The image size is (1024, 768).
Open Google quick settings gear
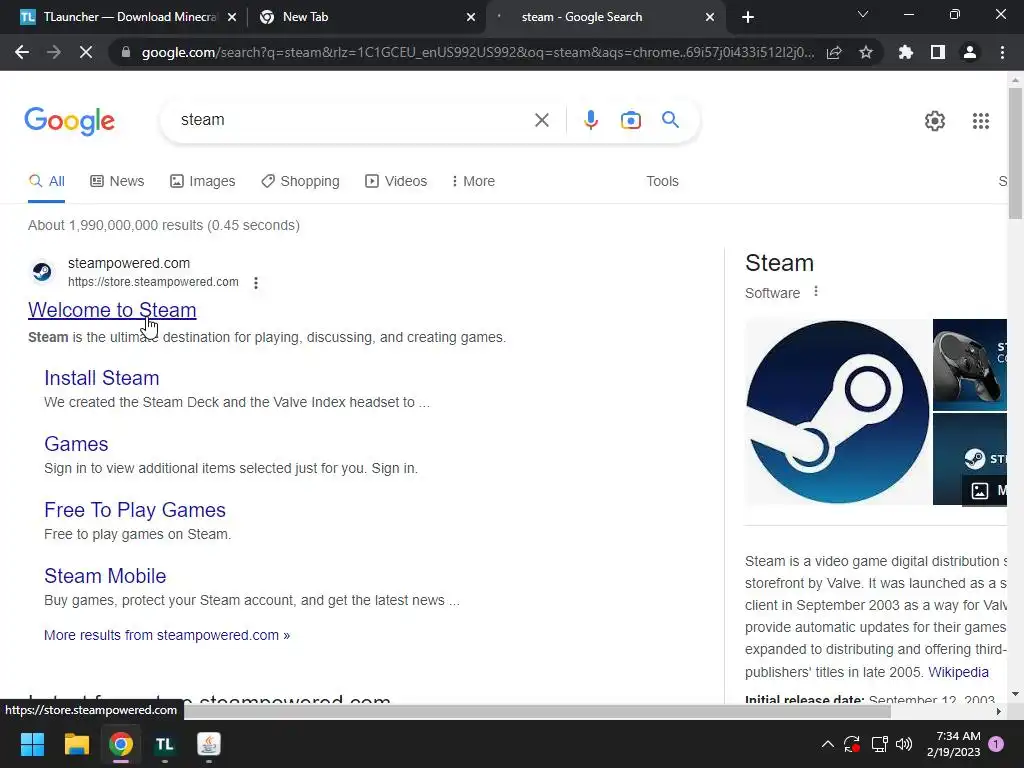pos(935,121)
